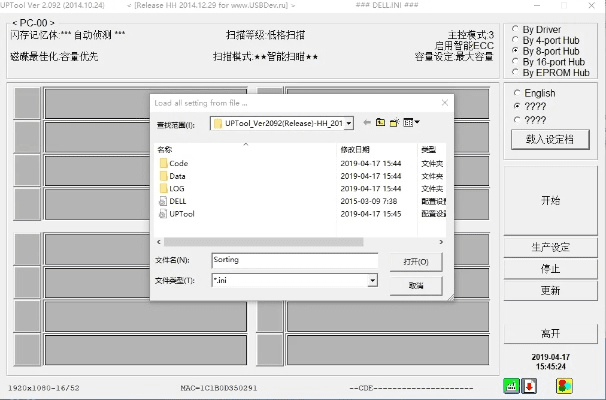Click the 更新 update button
This screenshot has width=606, height=400.
pos(550,291)
